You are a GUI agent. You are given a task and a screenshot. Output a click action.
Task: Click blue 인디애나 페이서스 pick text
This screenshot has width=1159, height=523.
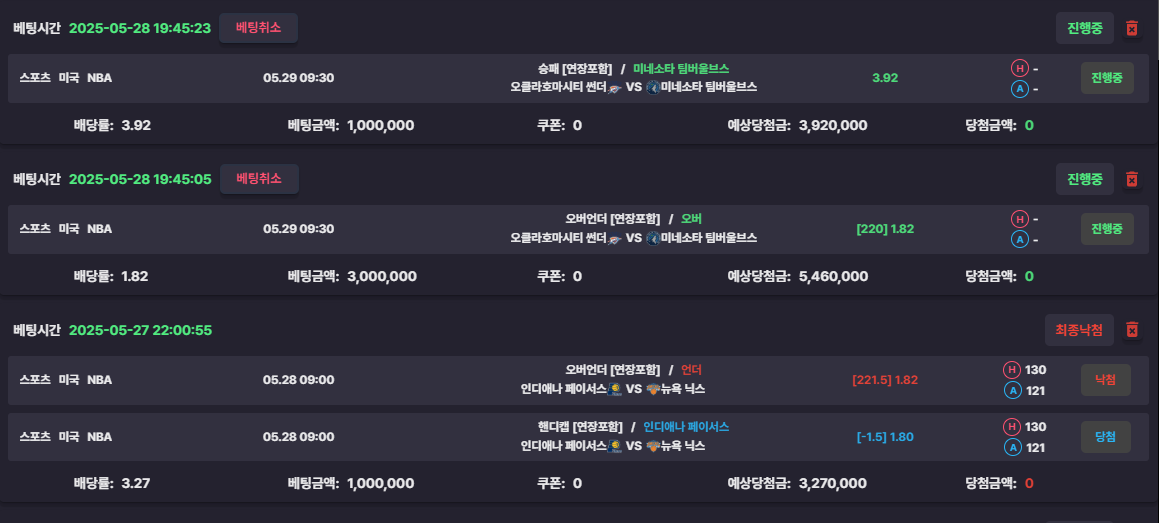[x=686, y=427]
